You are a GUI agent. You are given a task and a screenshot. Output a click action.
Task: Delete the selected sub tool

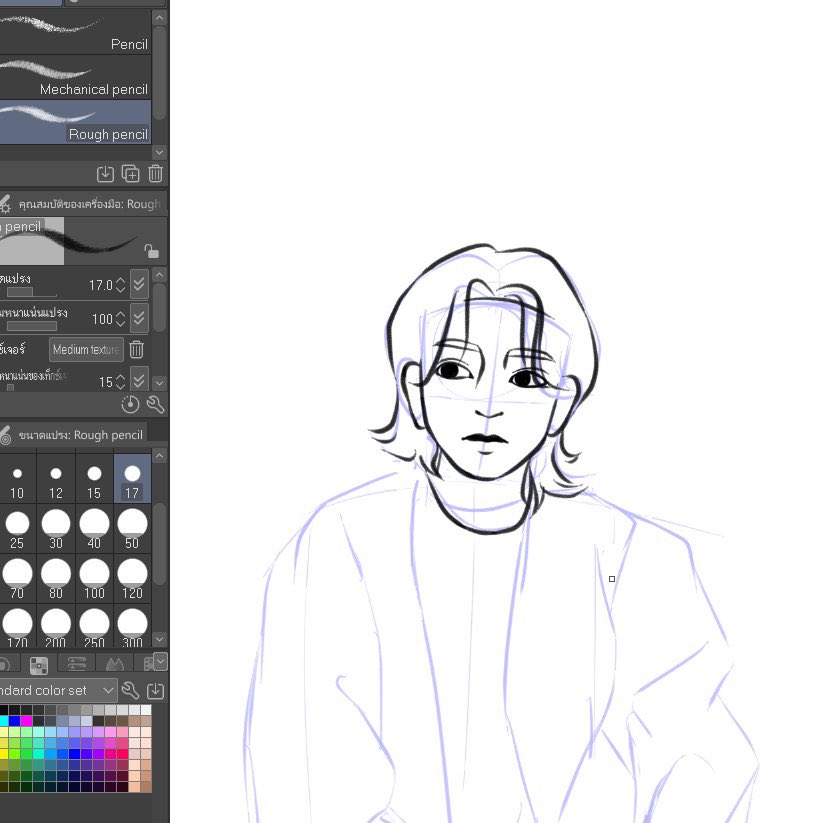155,174
